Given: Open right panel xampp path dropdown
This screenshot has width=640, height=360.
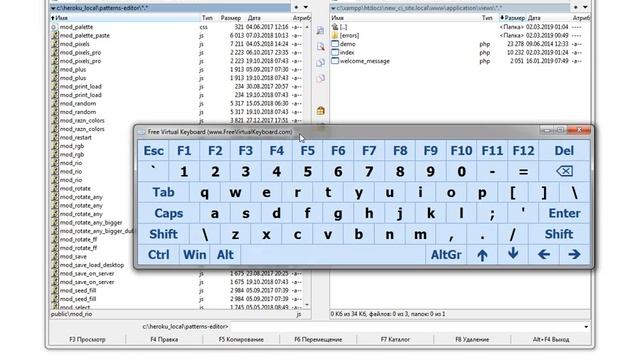Looking at the screenshot, I should [333, 8].
